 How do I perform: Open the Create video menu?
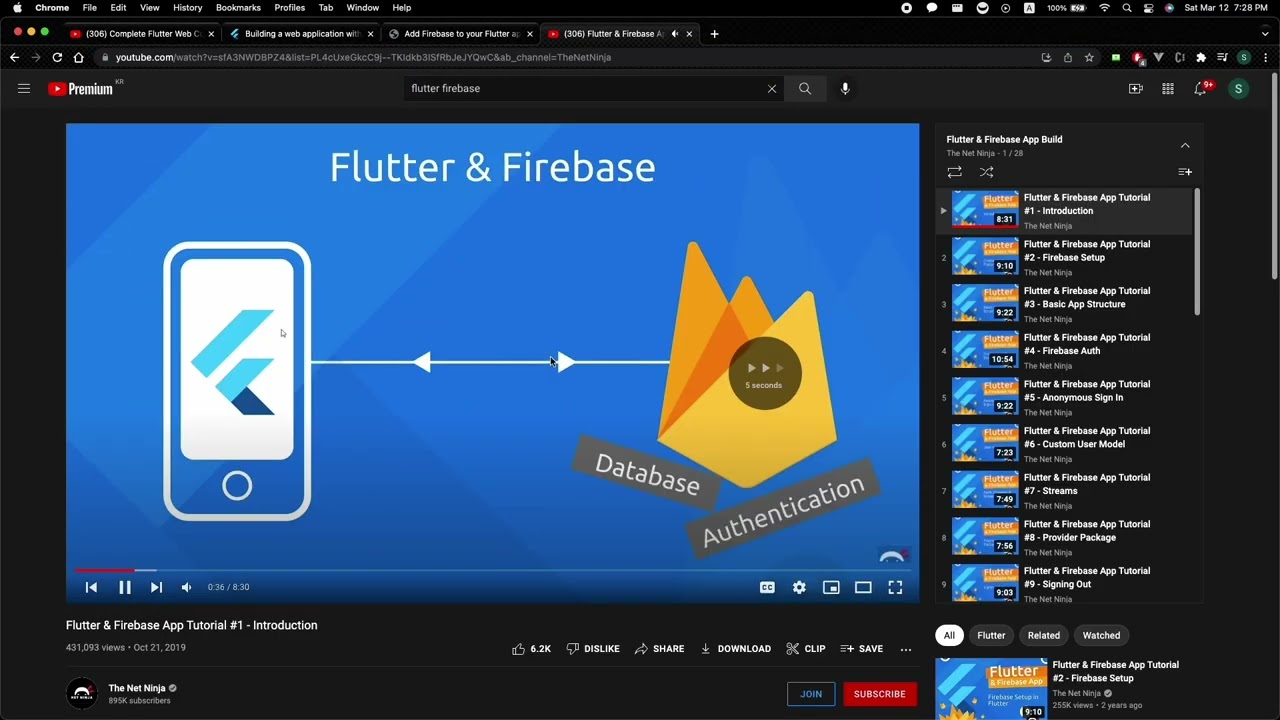[x=1135, y=89]
